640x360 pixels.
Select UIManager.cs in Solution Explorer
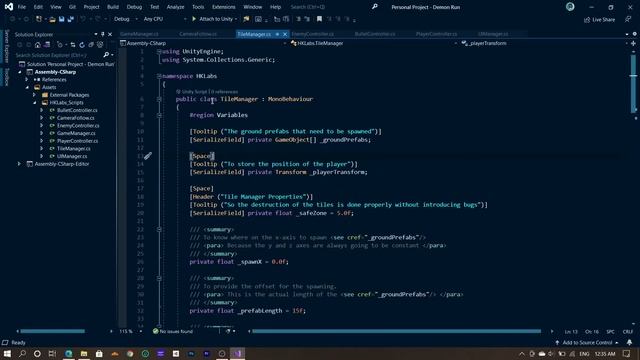(72, 156)
